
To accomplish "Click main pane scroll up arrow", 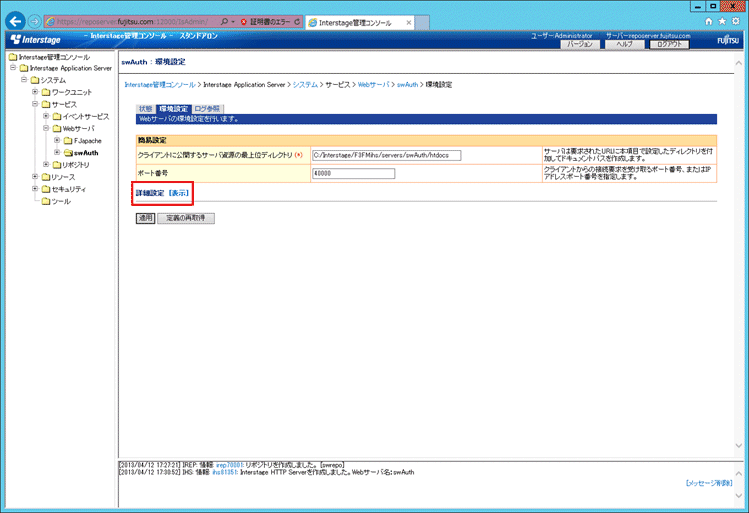I will 738,63.
